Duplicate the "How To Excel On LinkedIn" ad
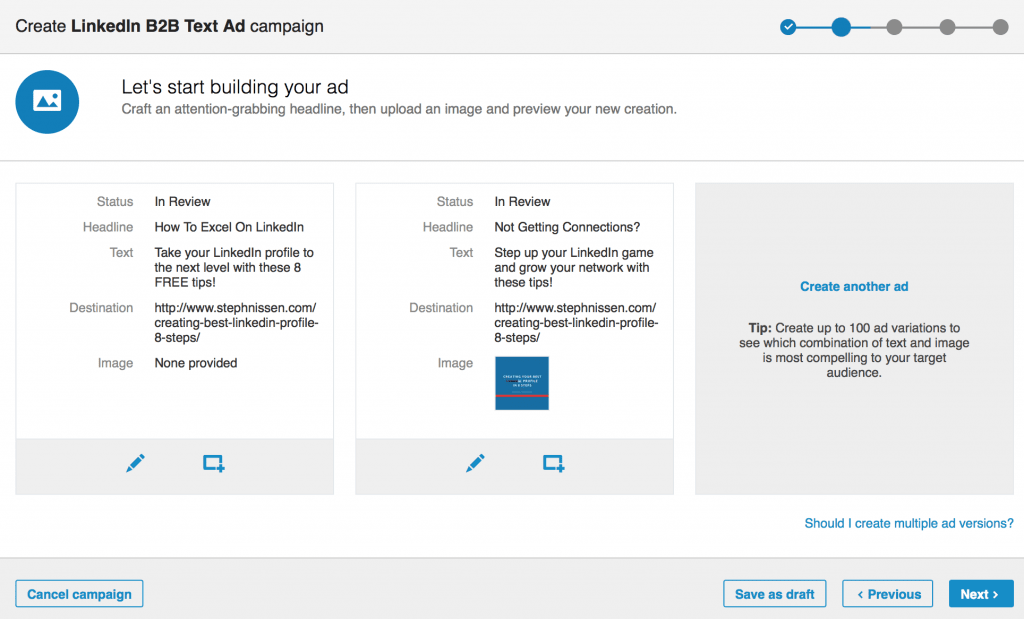 [x=213, y=463]
